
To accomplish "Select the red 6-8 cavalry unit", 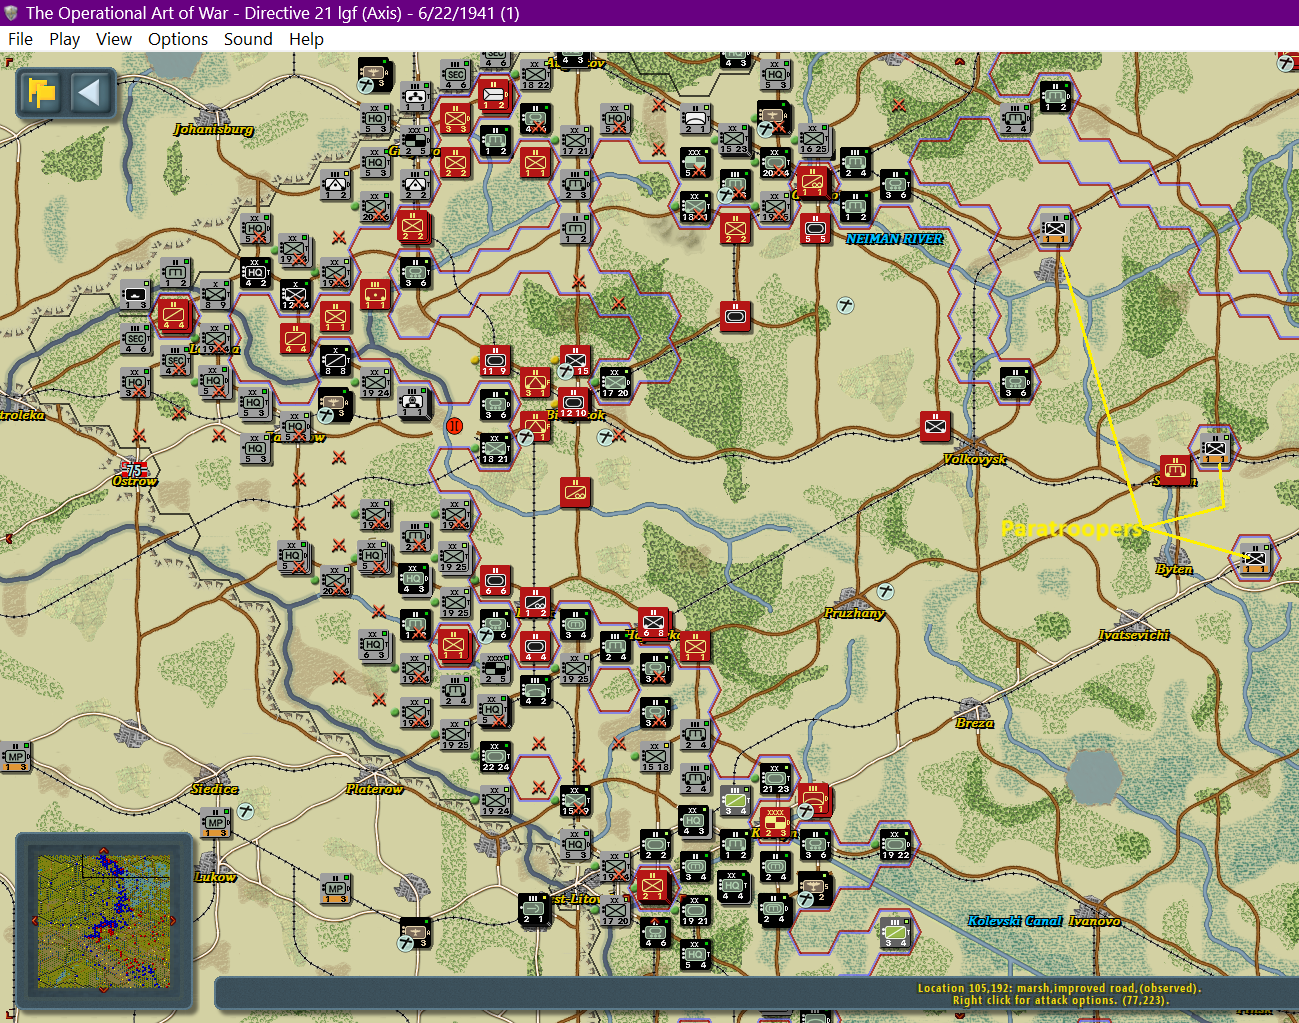I will coord(653,623).
